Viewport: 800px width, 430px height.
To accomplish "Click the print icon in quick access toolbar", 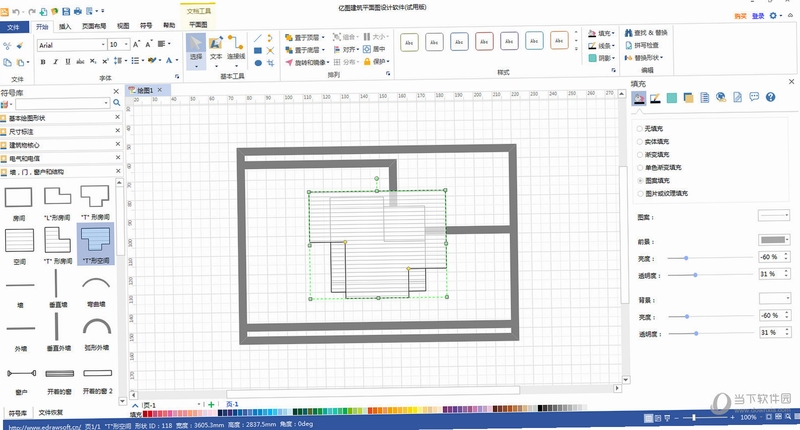I will [78, 11].
